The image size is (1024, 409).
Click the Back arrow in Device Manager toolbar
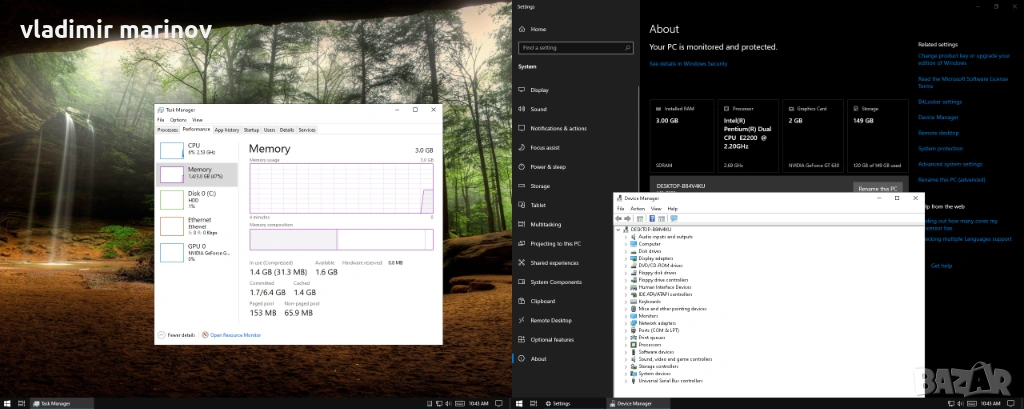click(620, 218)
